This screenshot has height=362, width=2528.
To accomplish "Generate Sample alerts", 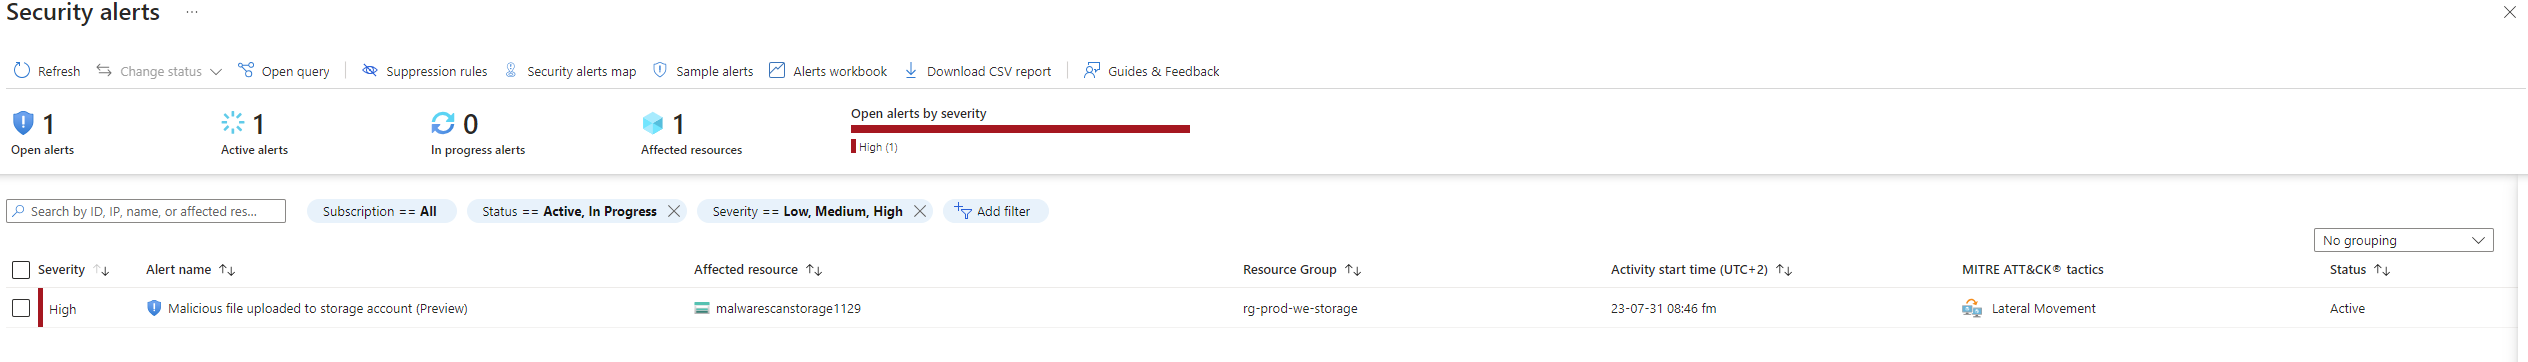I will [703, 71].
